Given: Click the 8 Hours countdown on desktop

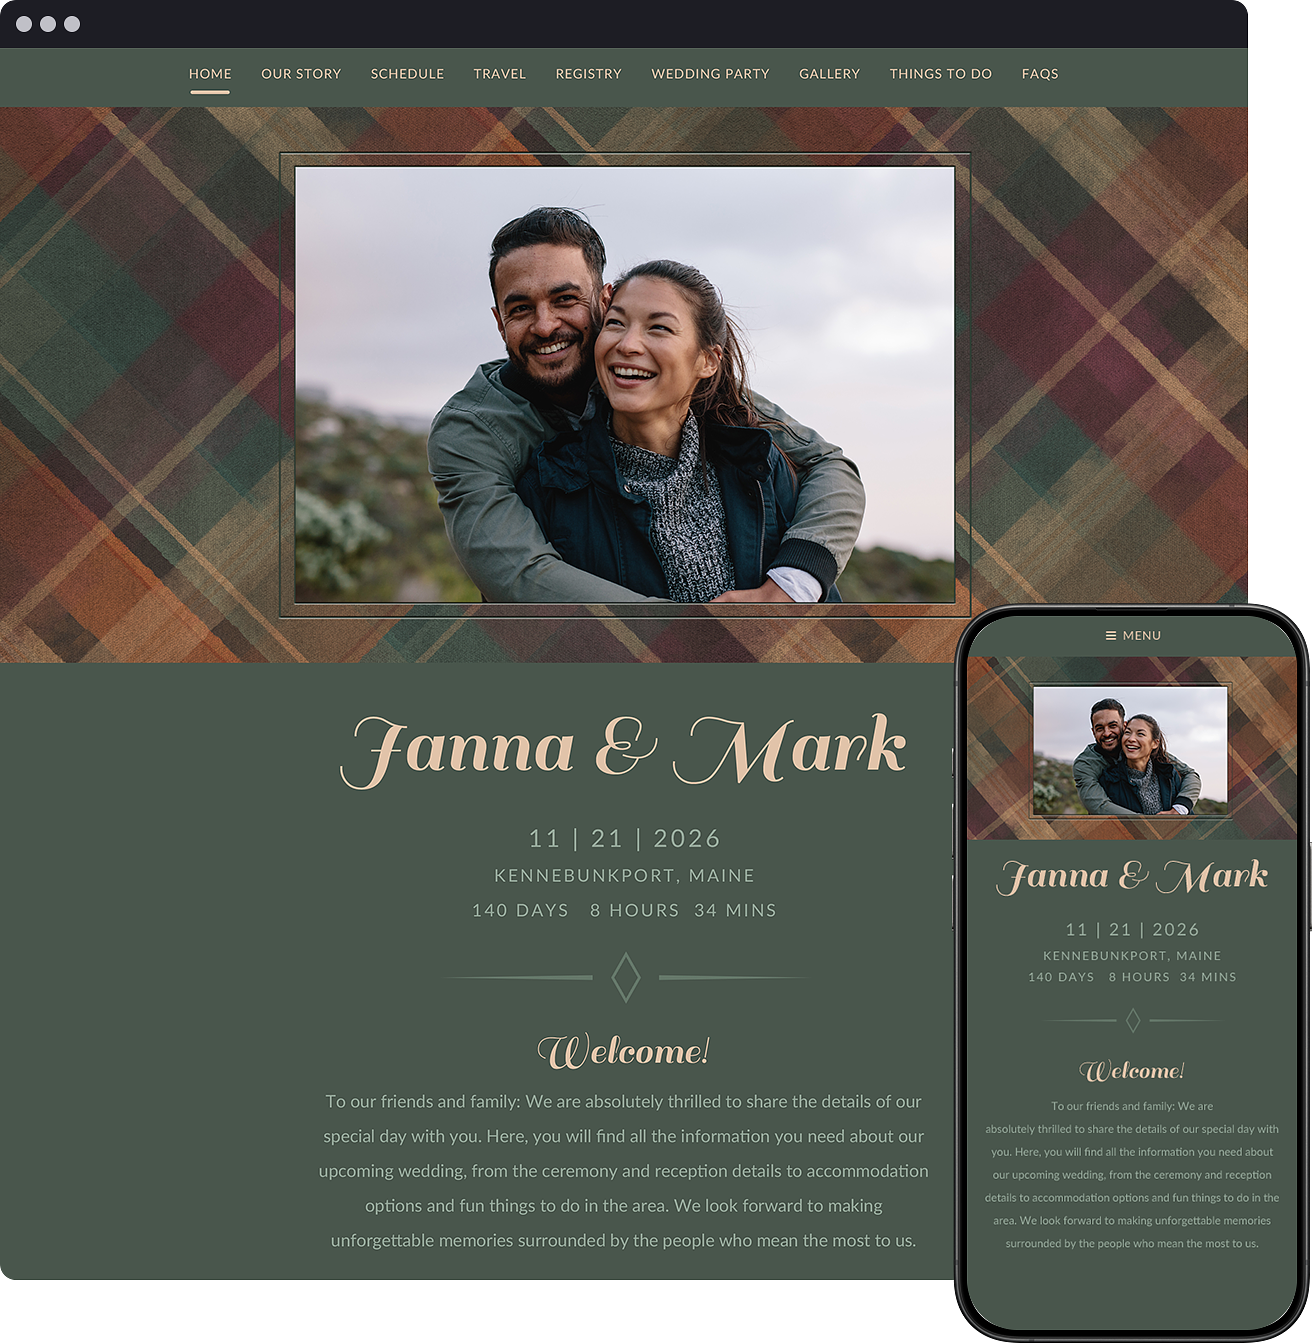Looking at the screenshot, I should point(634,911).
